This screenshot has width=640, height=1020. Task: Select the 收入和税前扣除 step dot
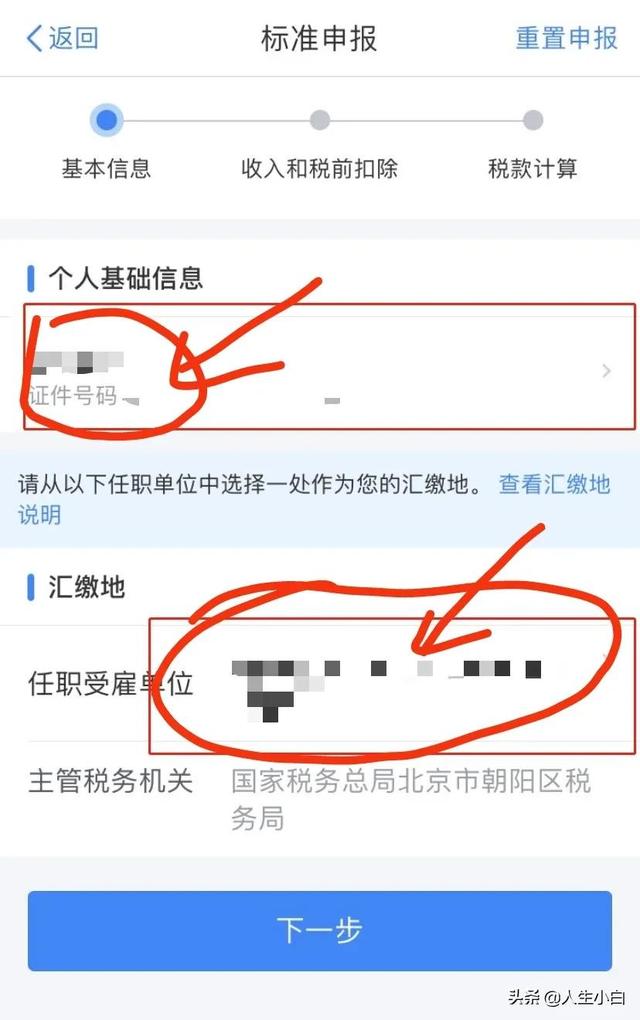coord(319,120)
